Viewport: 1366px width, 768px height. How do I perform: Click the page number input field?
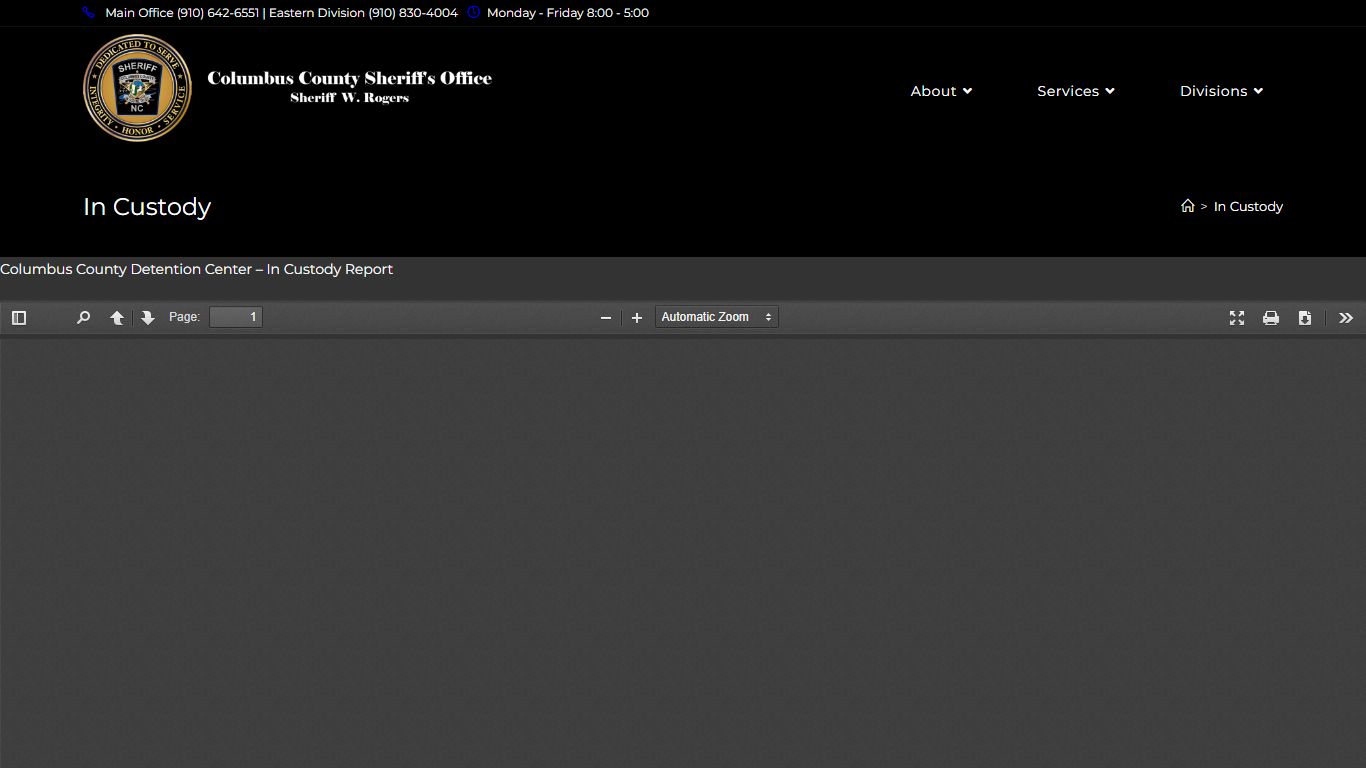coord(236,317)
